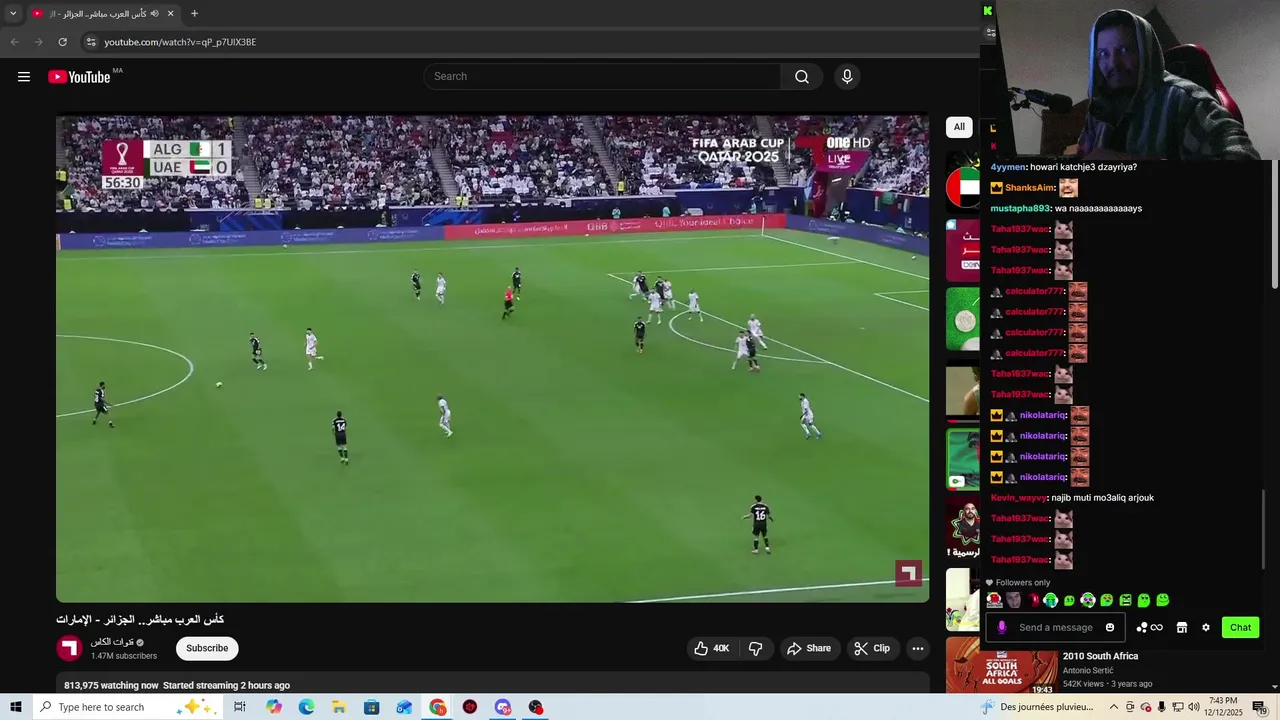Open the chat shop icon
The height and width of the screenshot is (720, 1280).
click(x=1181, y=627)
